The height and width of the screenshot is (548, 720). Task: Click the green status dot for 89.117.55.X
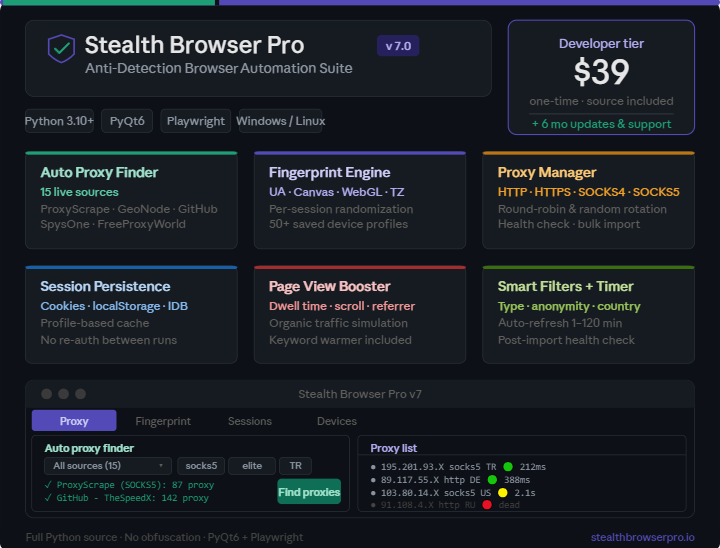point(492,480)
